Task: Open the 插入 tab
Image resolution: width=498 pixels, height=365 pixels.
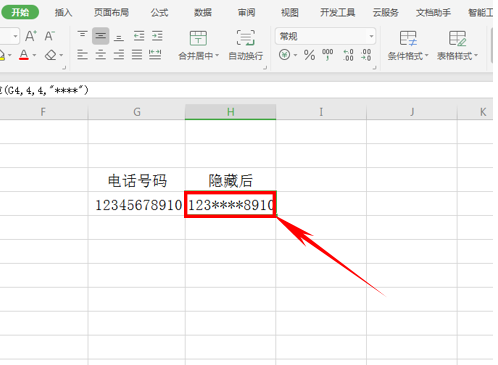Action: 63,13
